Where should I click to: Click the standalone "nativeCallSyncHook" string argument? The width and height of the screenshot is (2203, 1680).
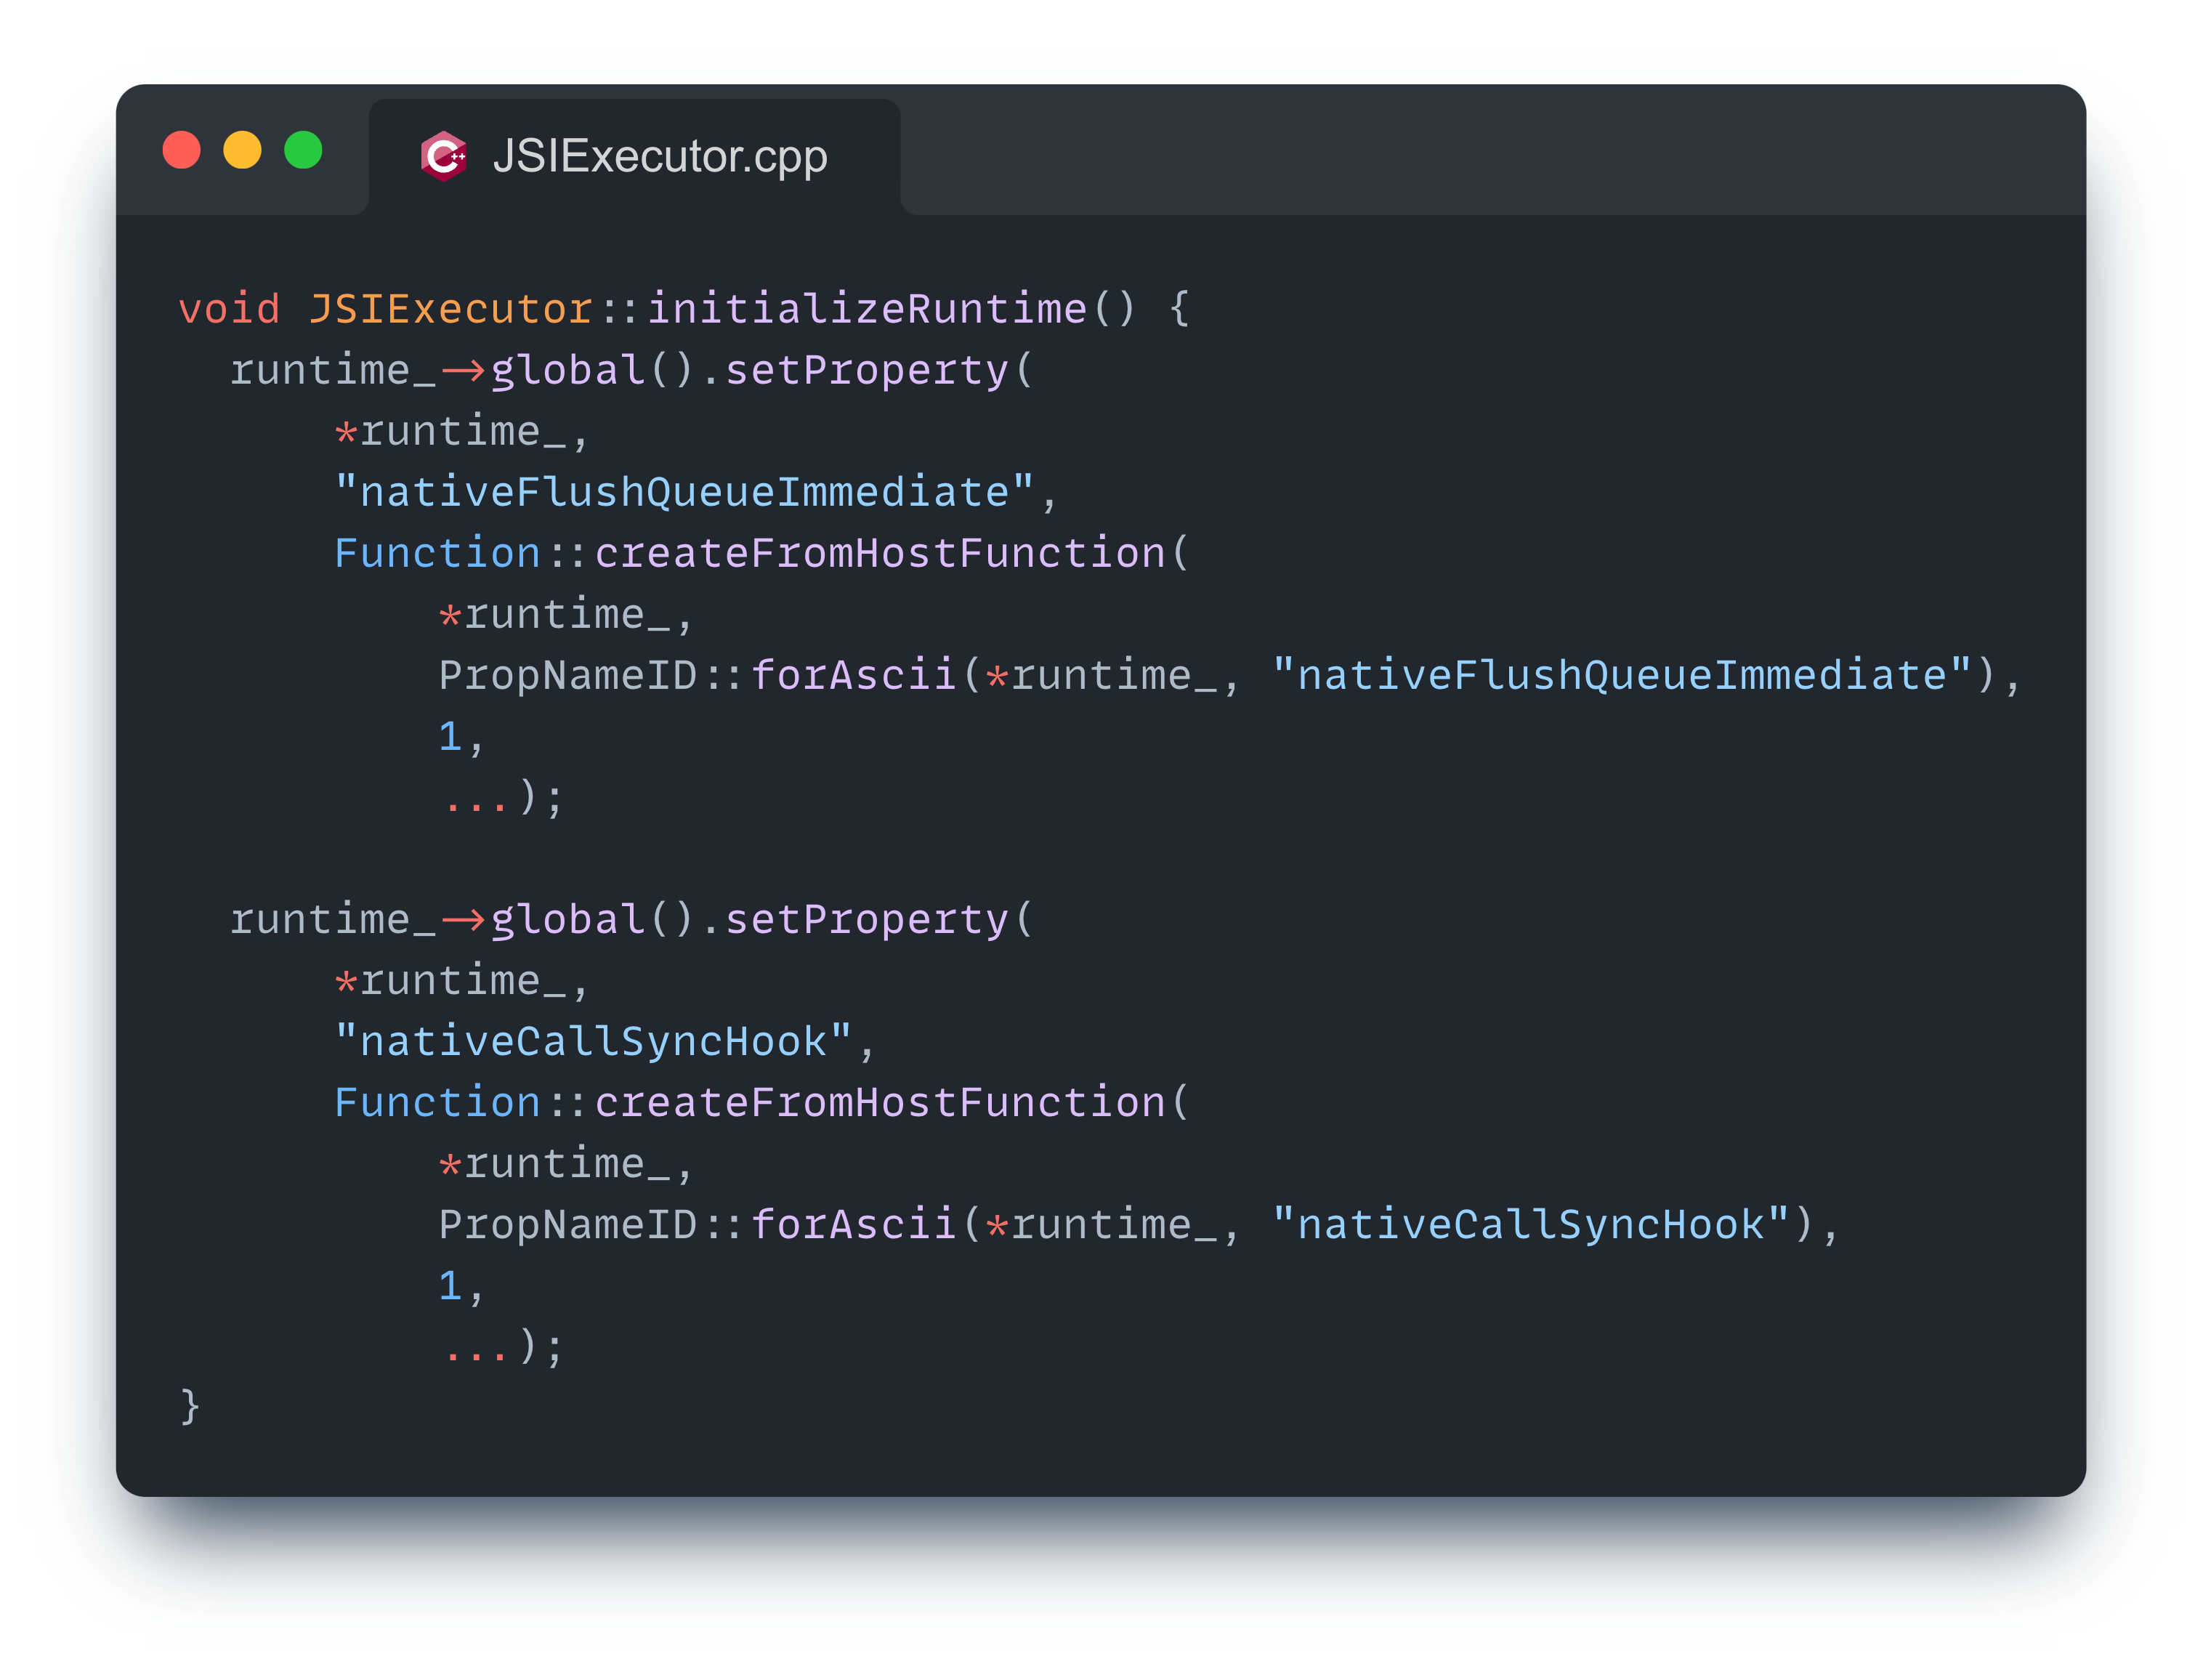(593, 1042)
